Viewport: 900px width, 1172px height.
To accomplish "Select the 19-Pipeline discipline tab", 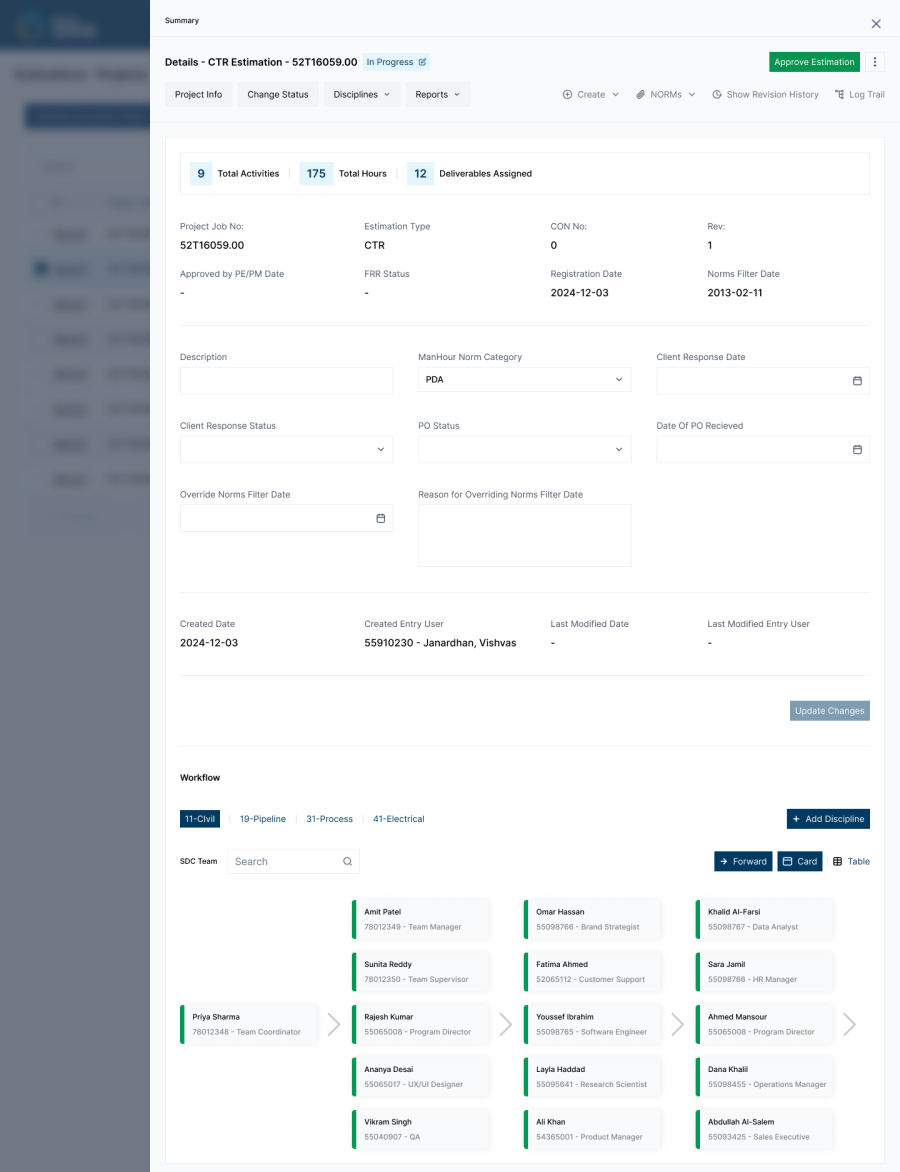I will pos(262,818).
